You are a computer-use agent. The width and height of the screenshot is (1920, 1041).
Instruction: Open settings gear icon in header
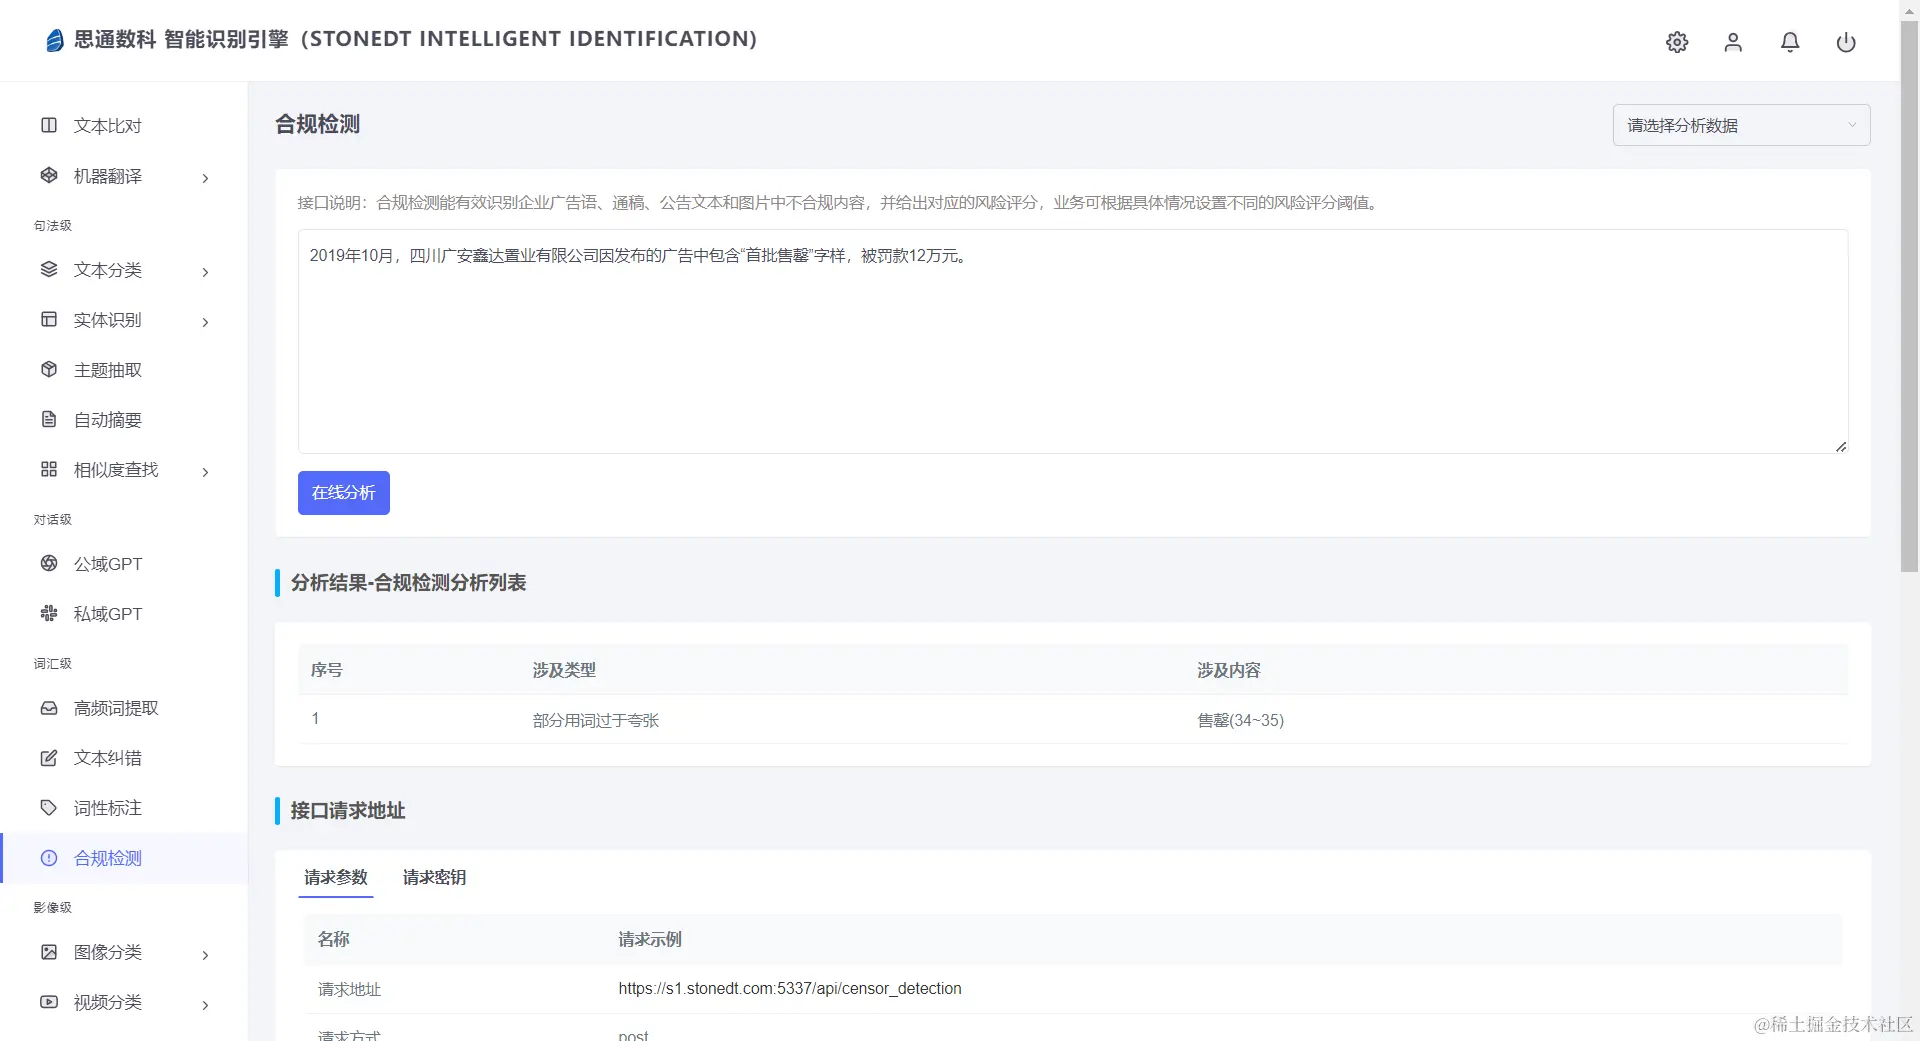1677,42
